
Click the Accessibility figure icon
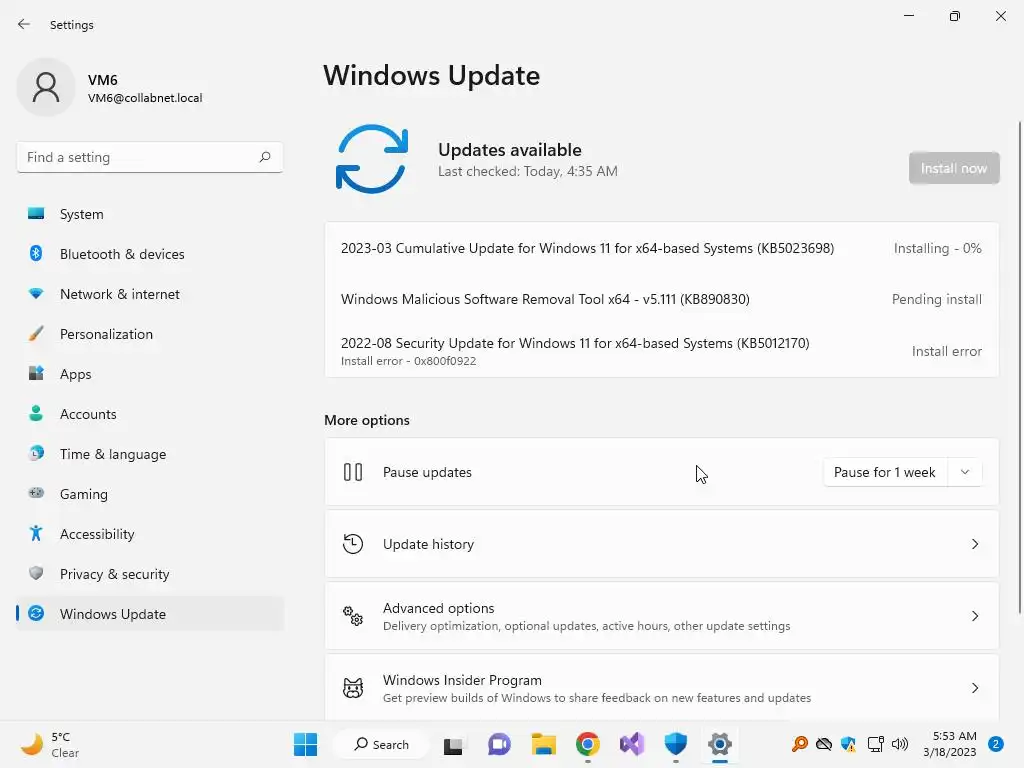point(36,534)
